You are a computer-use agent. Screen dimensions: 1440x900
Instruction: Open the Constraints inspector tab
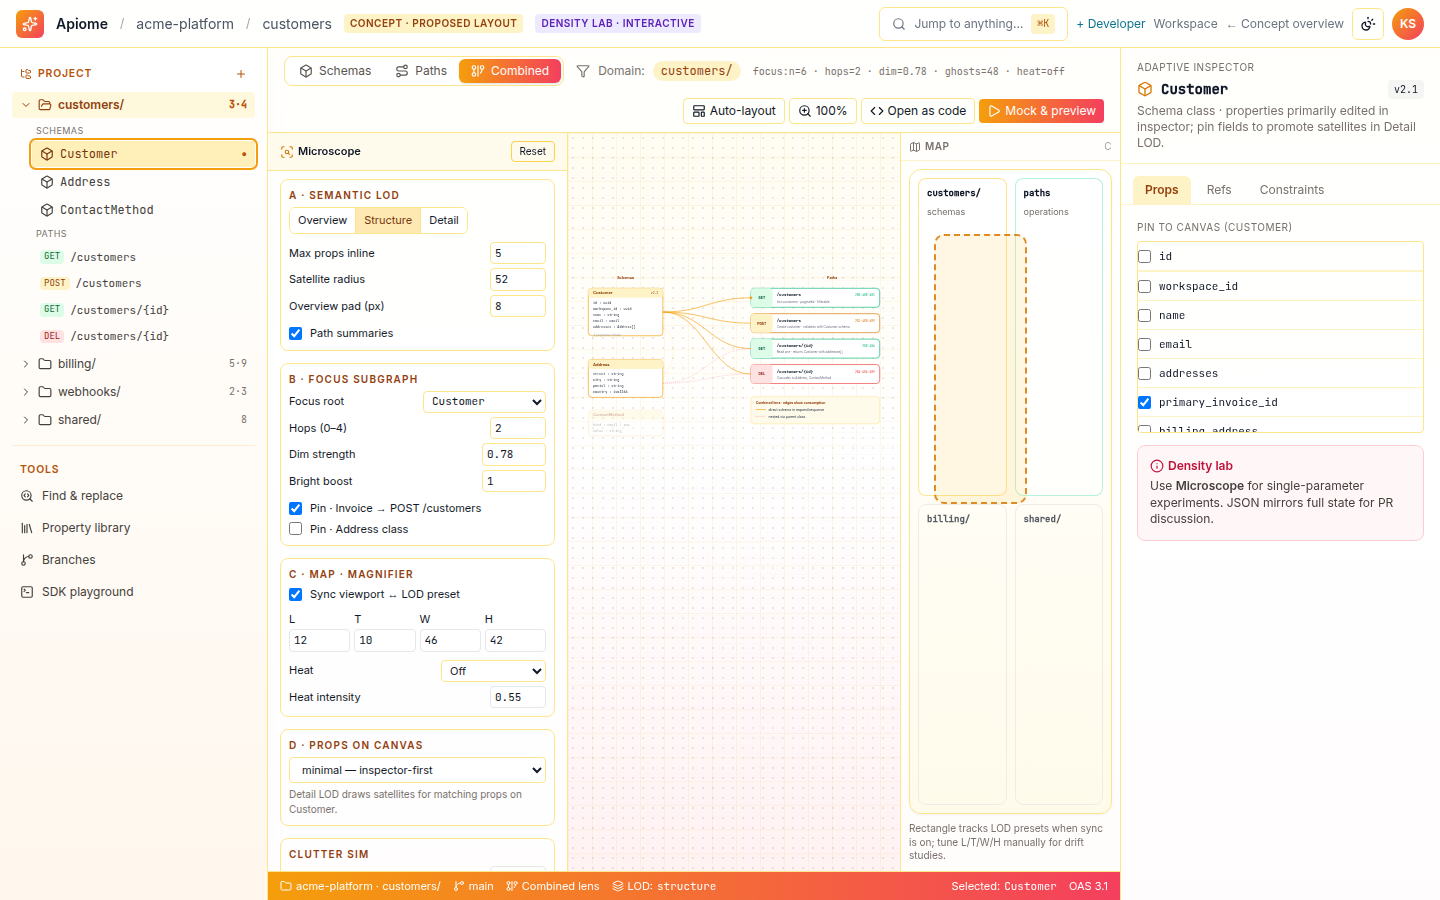[x=1292, y=190]
